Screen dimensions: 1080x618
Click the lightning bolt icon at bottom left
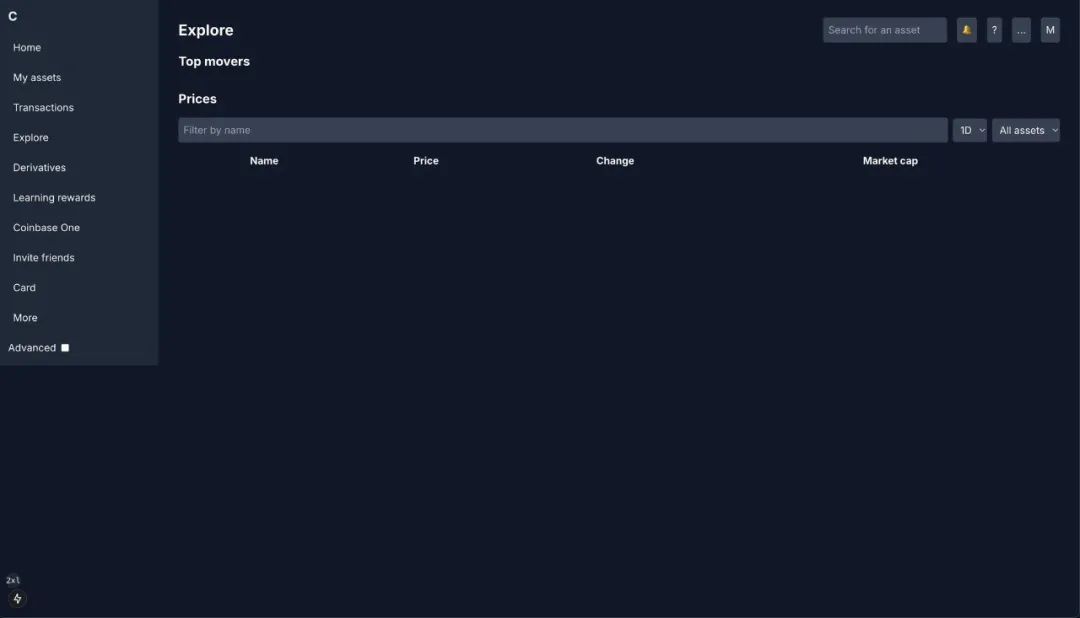[x=17, y=599]
